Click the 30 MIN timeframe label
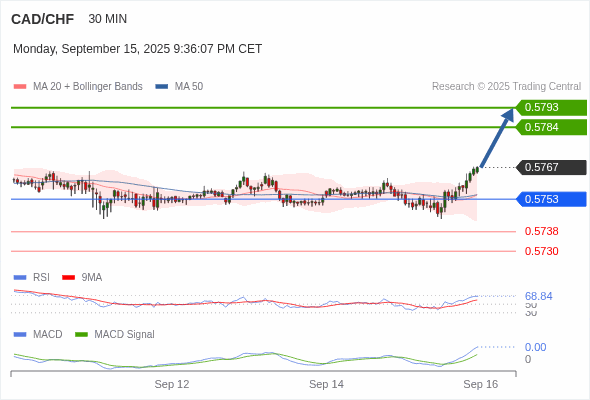 pos(108,19)
